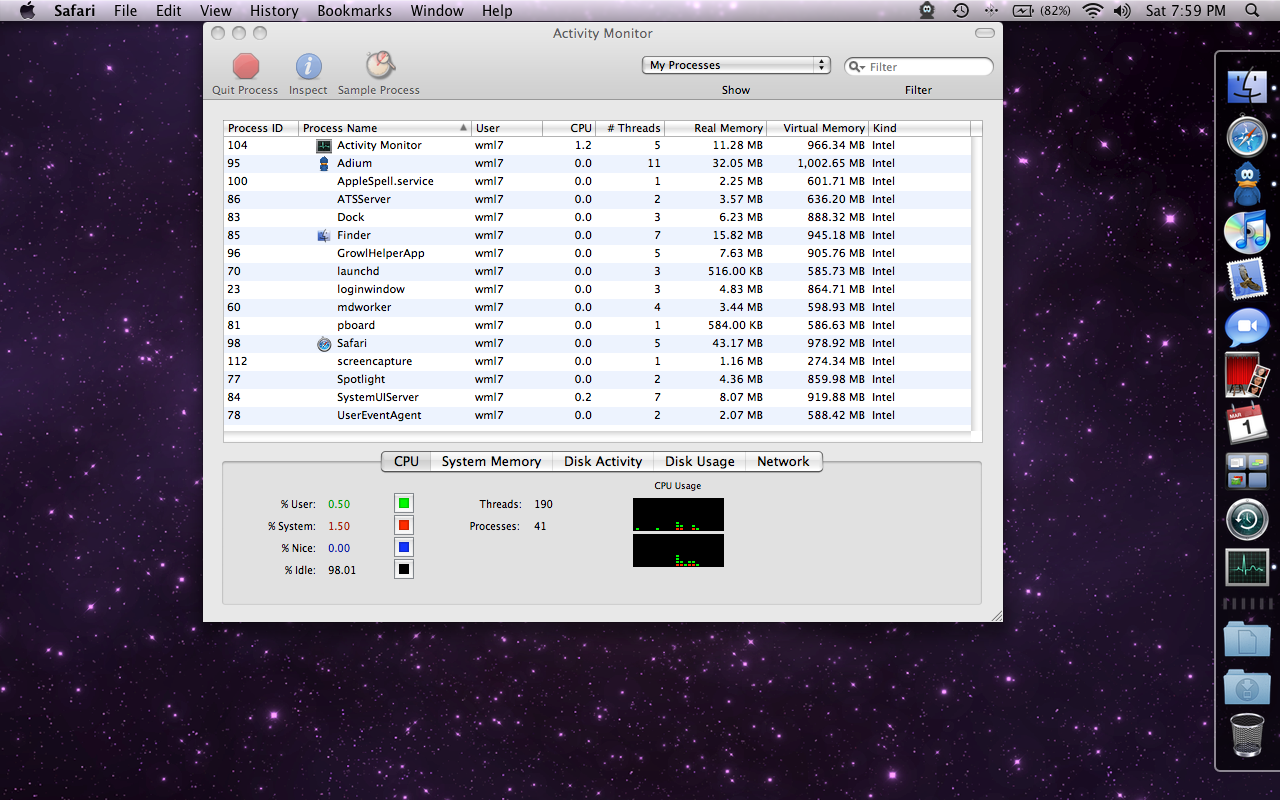Click the Activity Monitor icon in the Dock
Screen dimensions: 1280x800
coord(1247,567)
